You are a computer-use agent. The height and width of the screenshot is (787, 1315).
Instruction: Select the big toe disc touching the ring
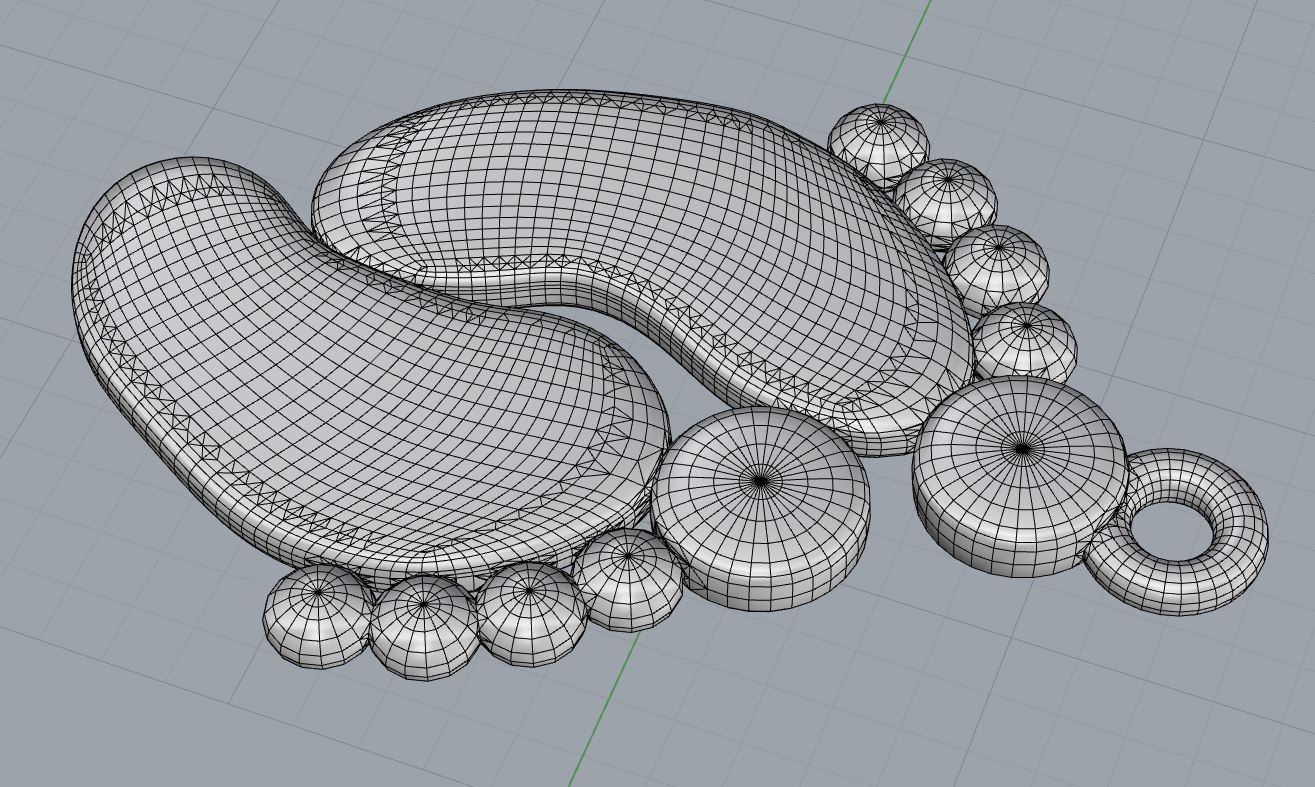click(1020, 476)
